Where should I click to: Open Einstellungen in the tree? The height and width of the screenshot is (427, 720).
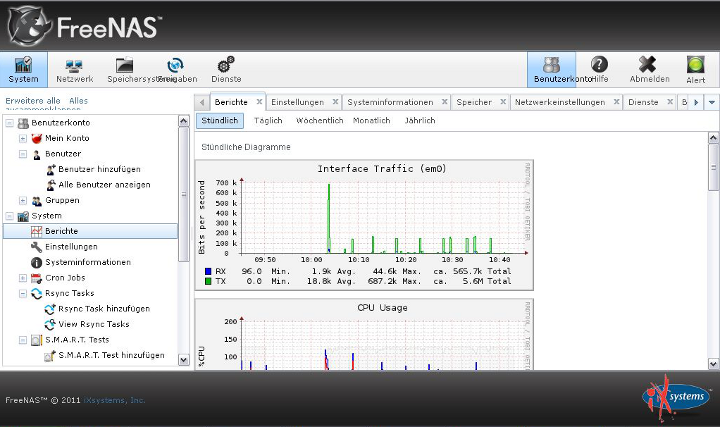pos(71,247)
